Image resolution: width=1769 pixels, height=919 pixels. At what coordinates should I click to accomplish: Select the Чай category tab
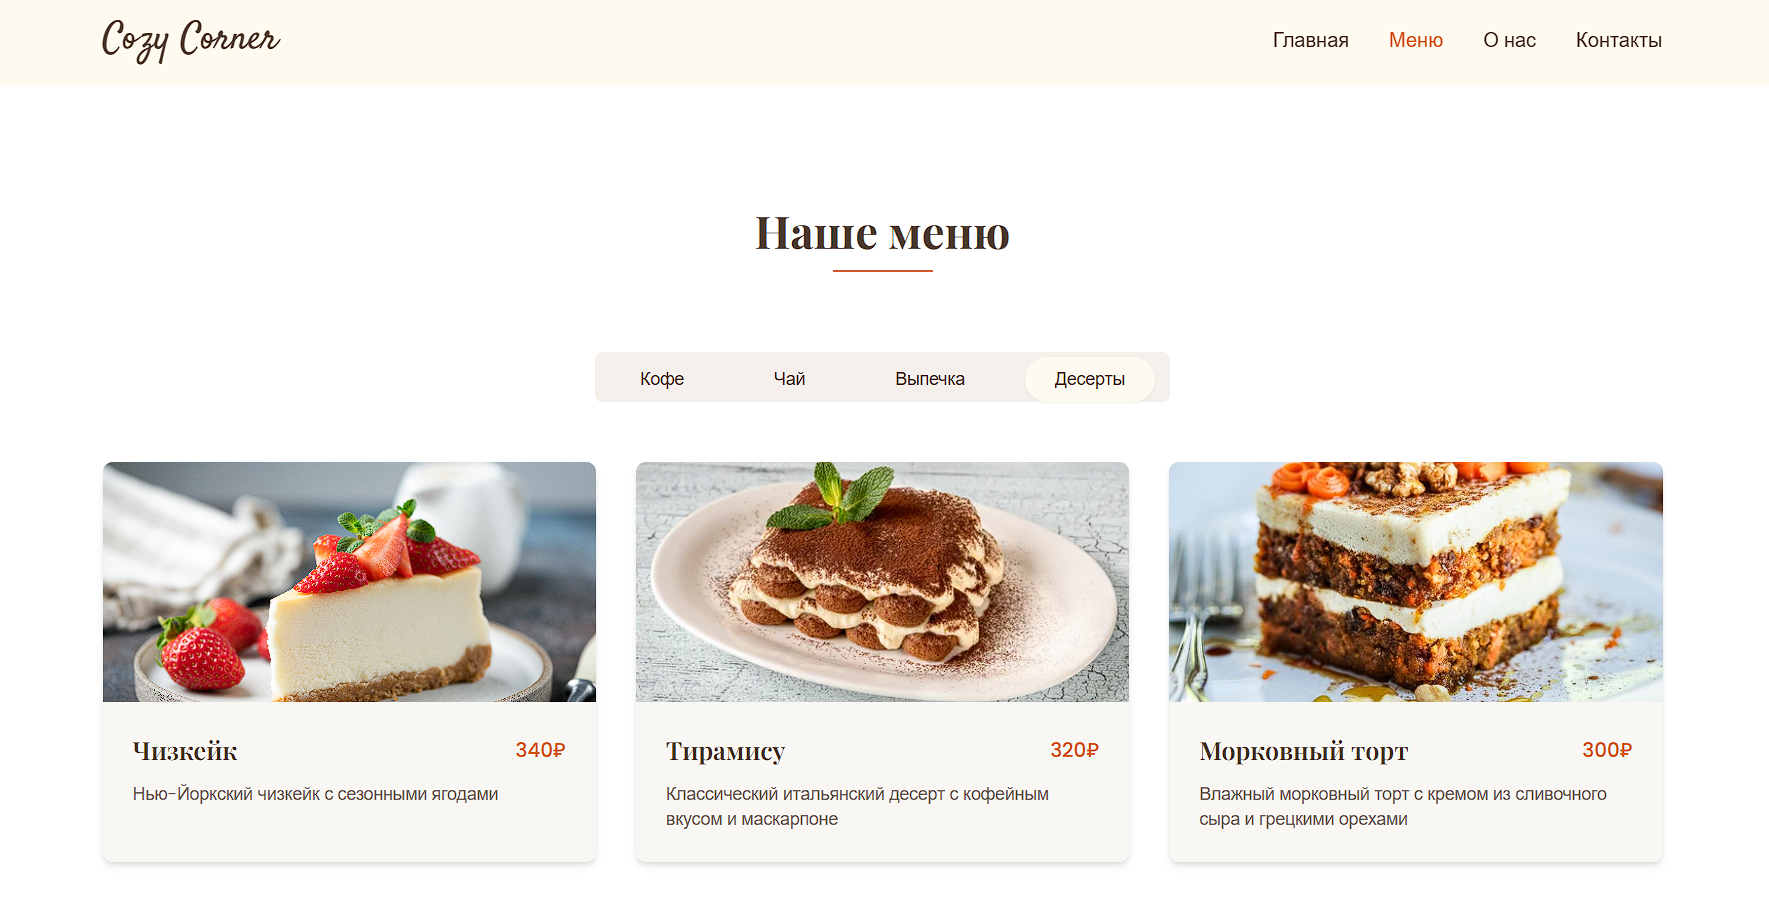coord(789,379)
